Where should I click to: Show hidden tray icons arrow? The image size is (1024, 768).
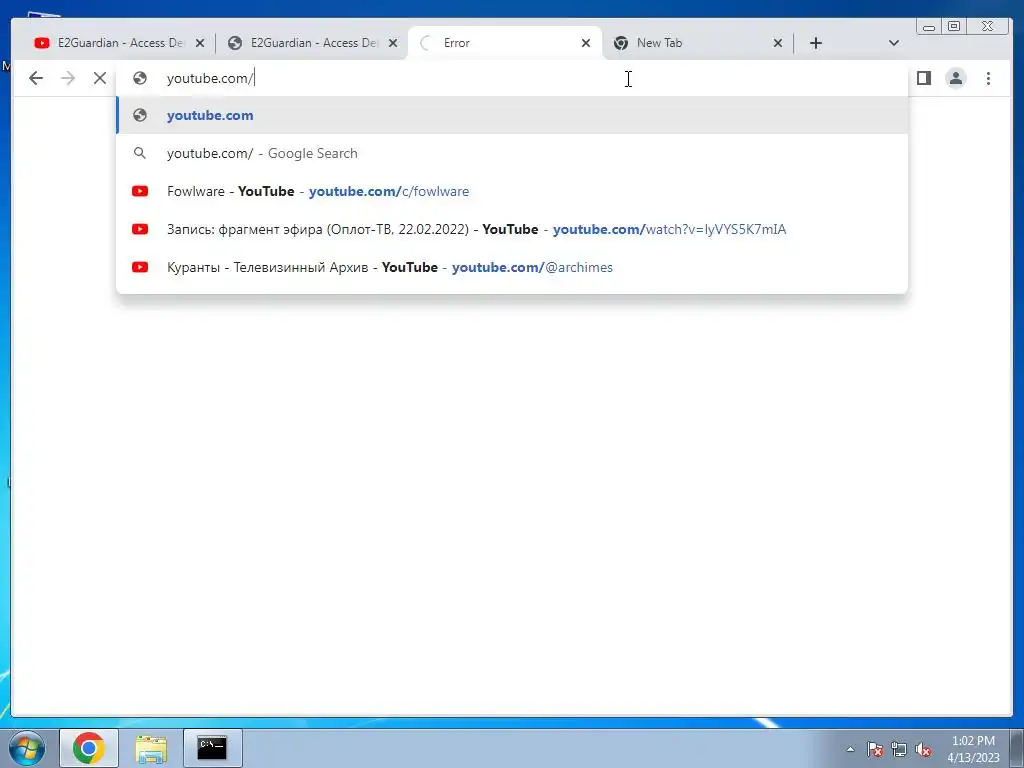click(850, 749)
